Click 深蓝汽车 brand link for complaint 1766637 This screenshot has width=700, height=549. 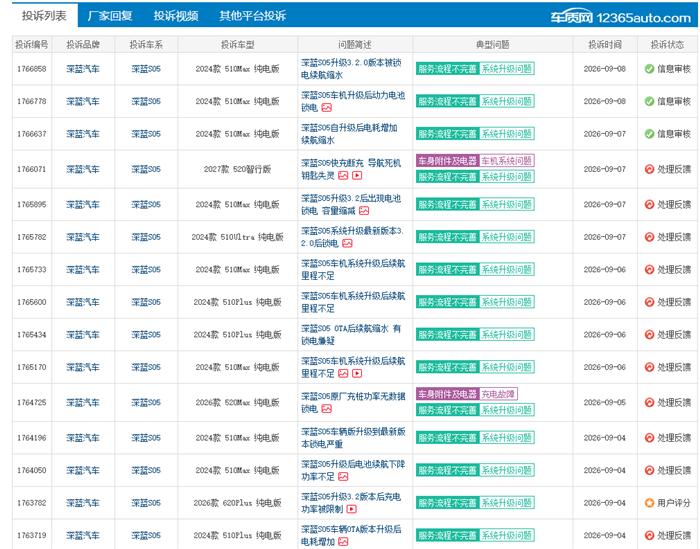(83, 134)
